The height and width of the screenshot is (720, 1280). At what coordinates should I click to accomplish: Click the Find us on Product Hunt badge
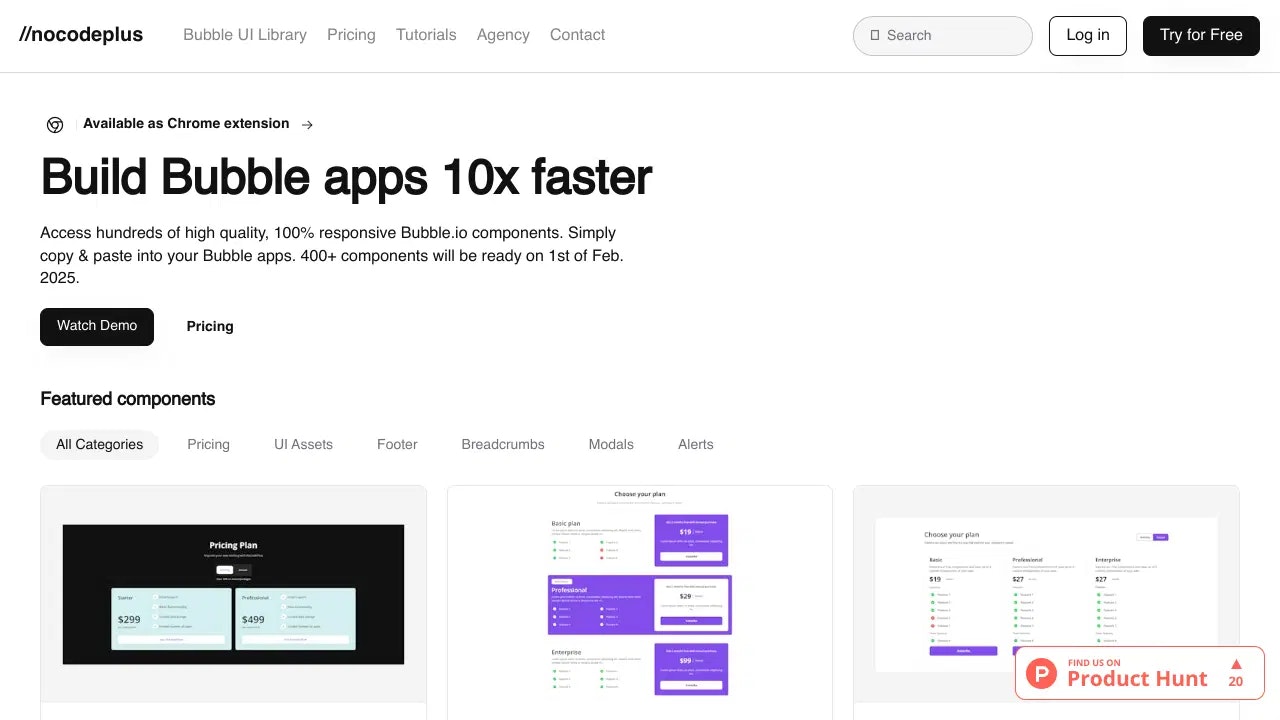1140,673
